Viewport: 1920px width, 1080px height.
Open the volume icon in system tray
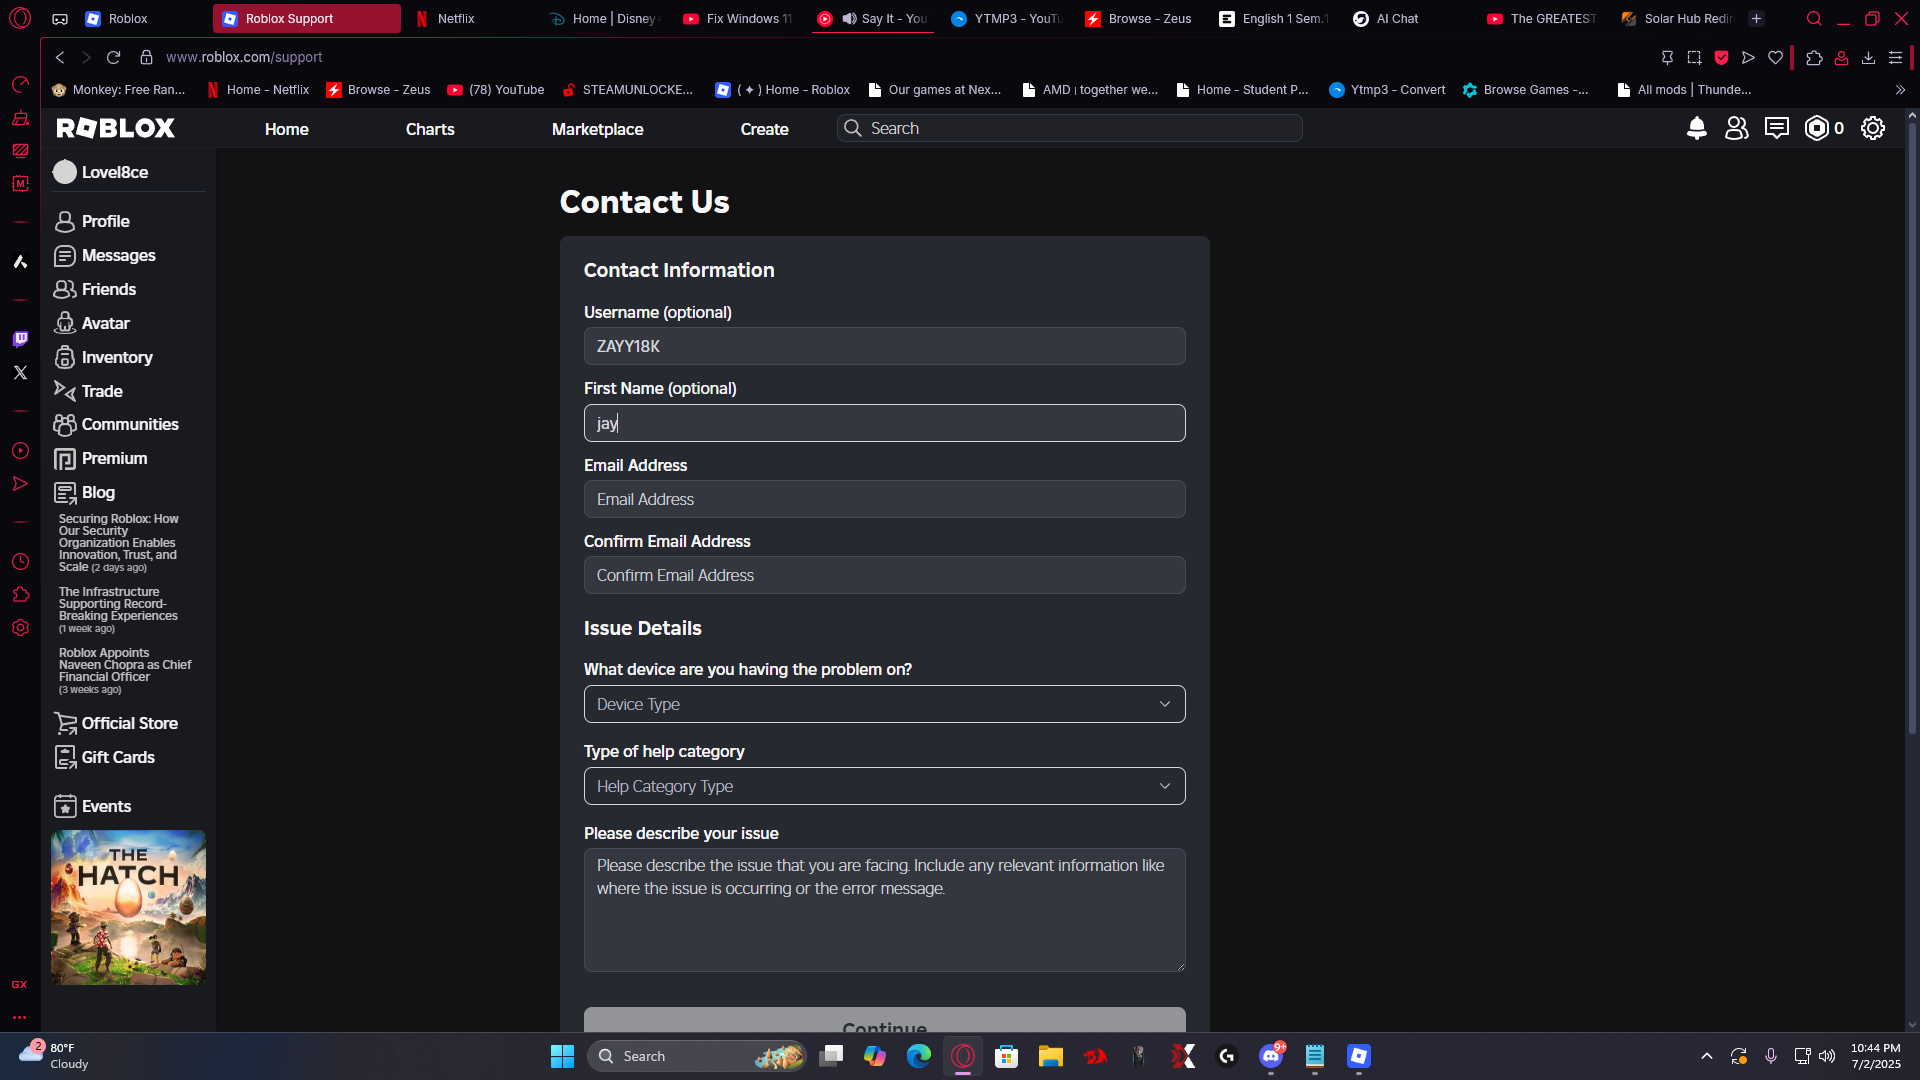click(1827, 1056)
